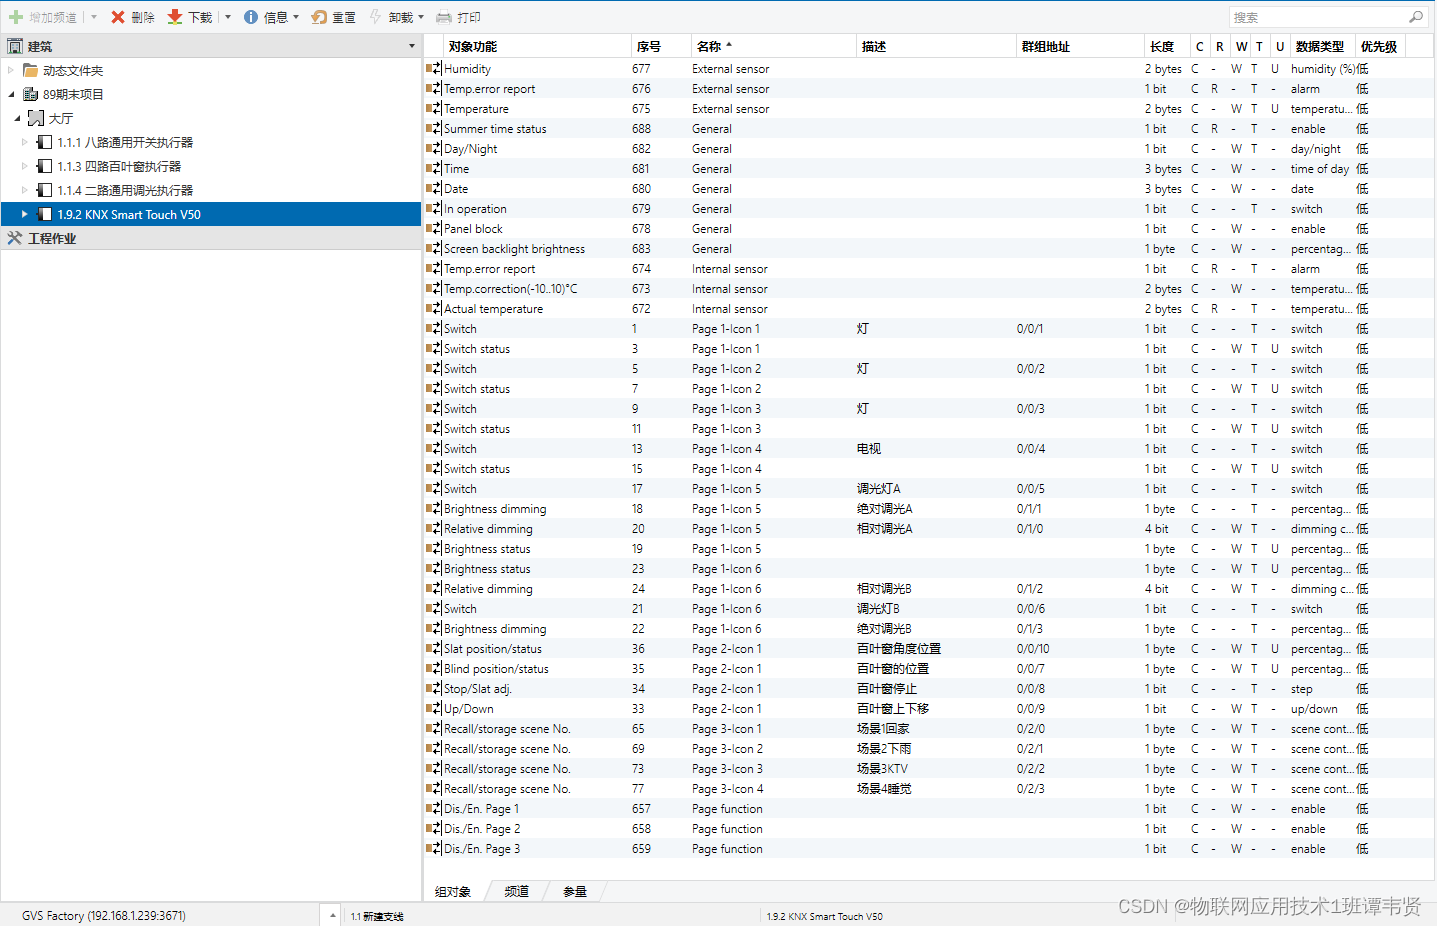Collapse the 89期末项目 project node
The image size is (1437, 926).
pyautogui.click(x=11, y=94)
